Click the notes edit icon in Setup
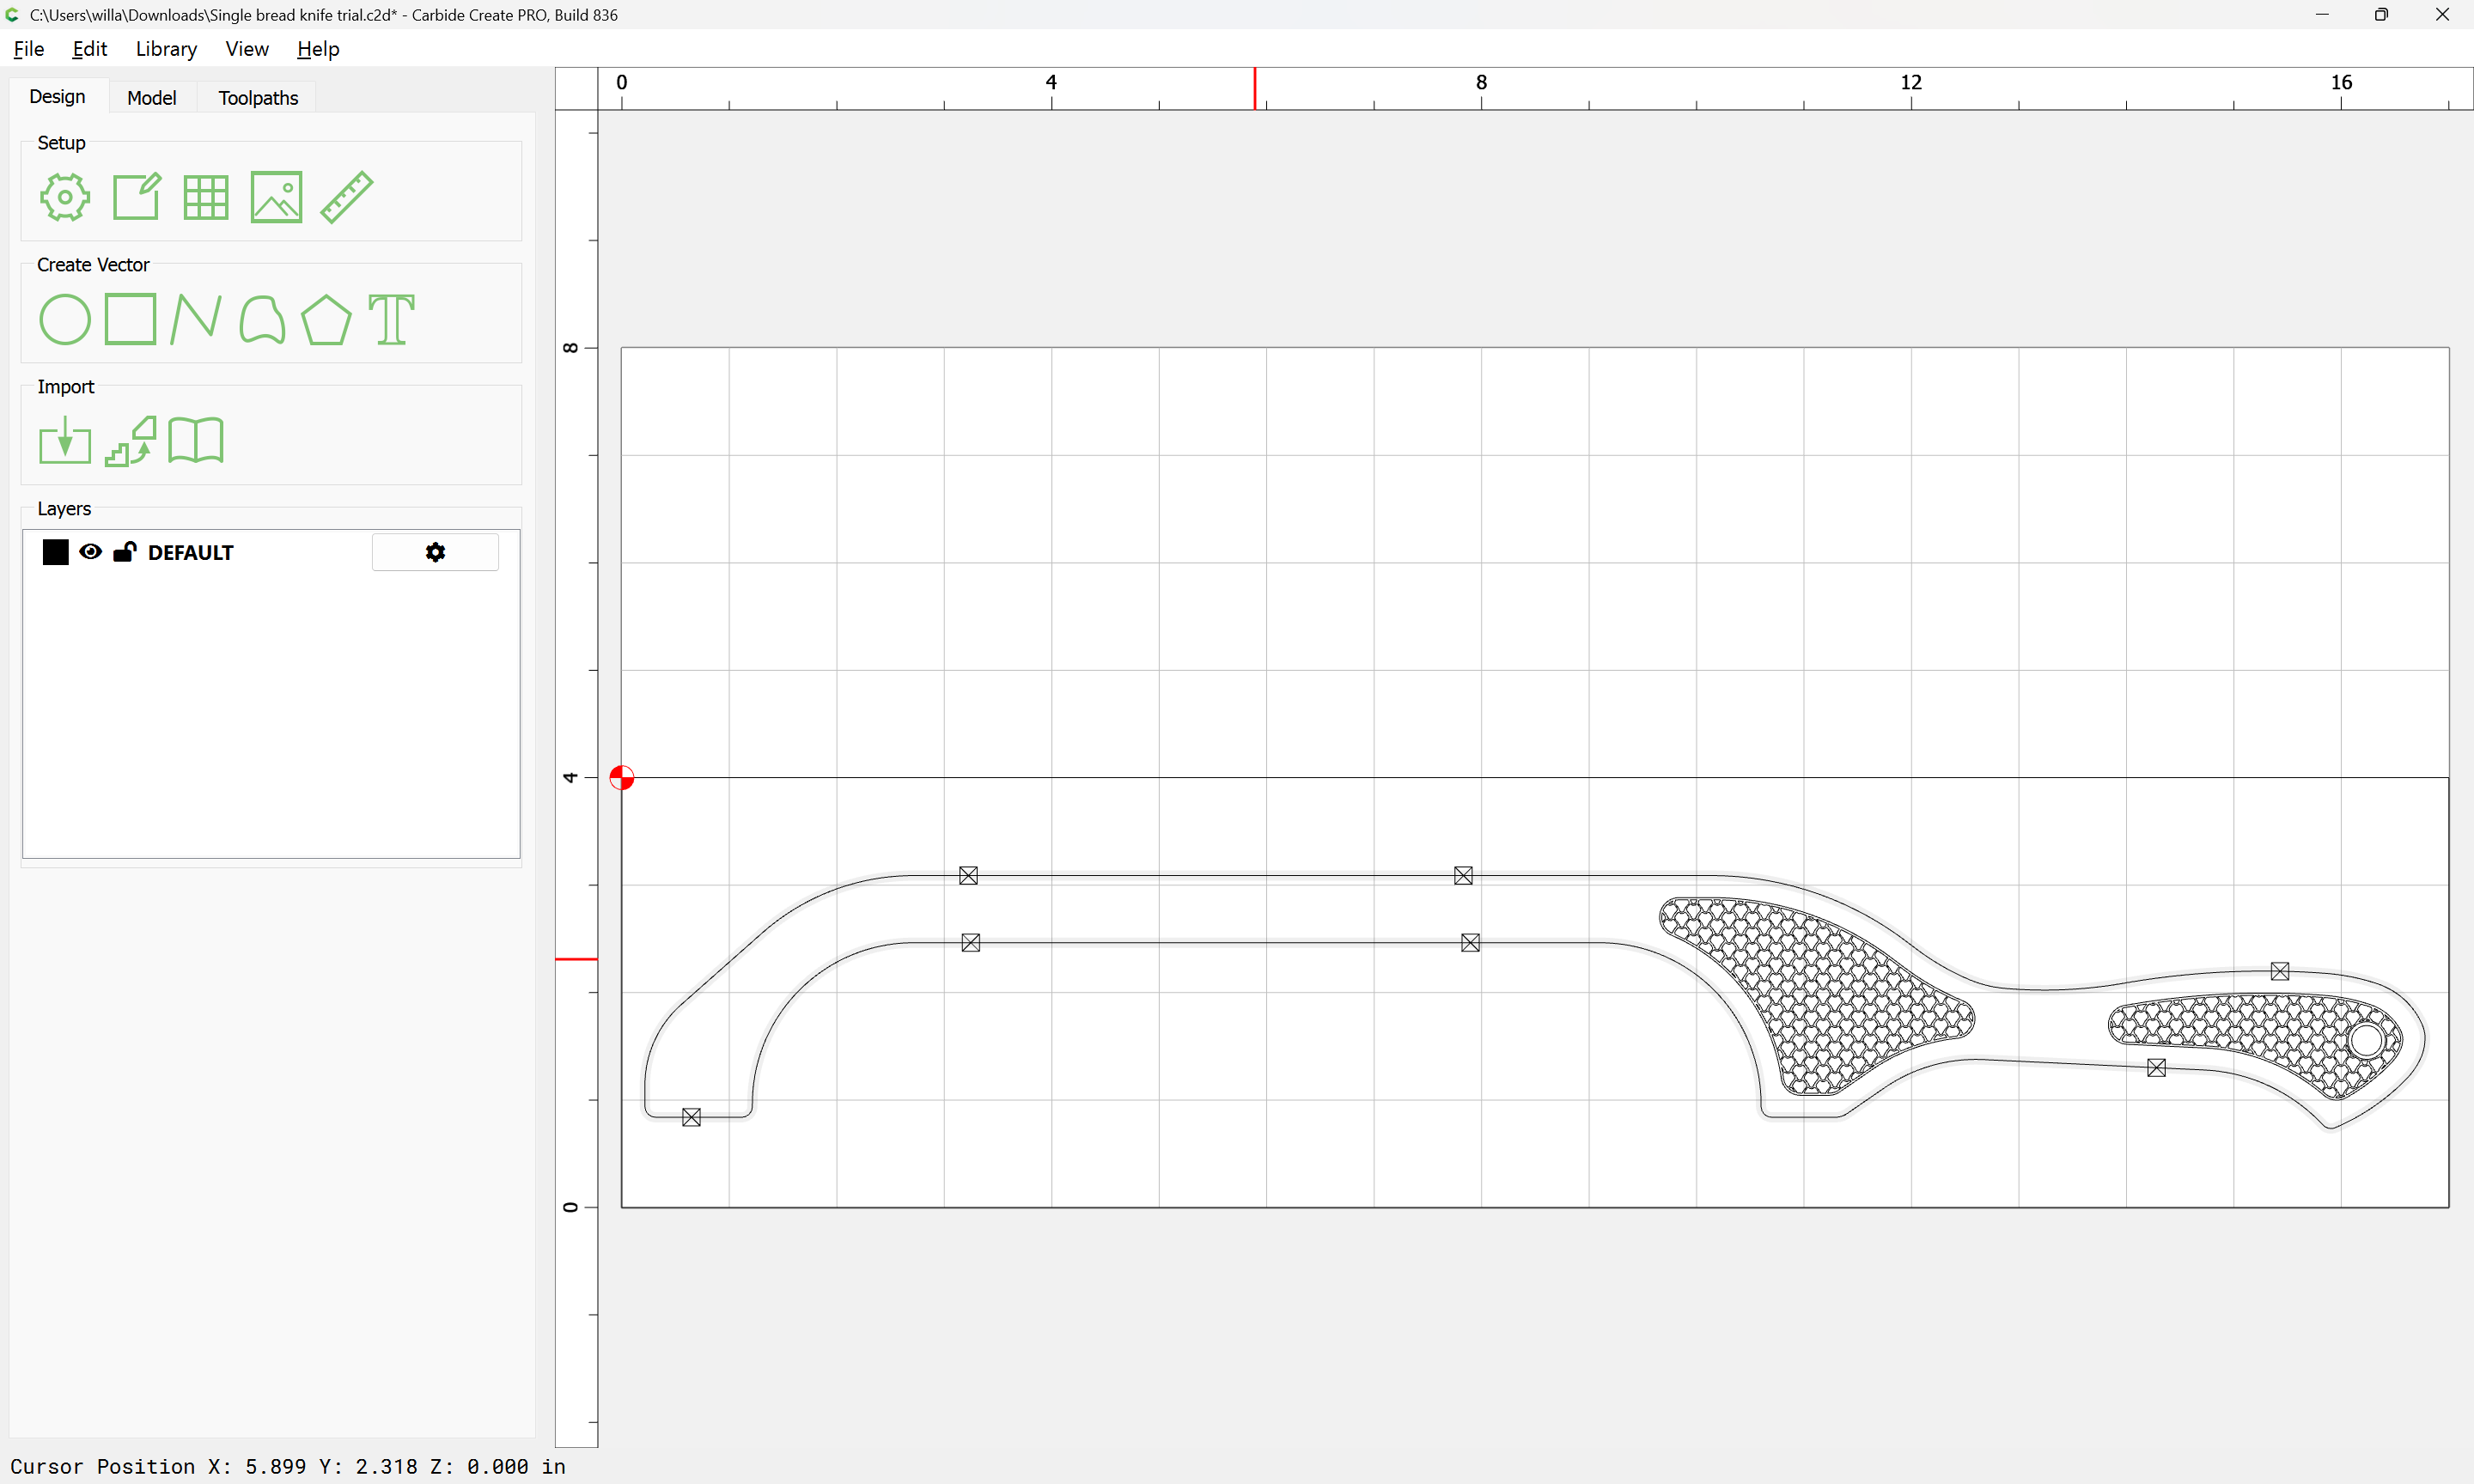This screenshot has height=1484, width=2474. tap(136, 197)
